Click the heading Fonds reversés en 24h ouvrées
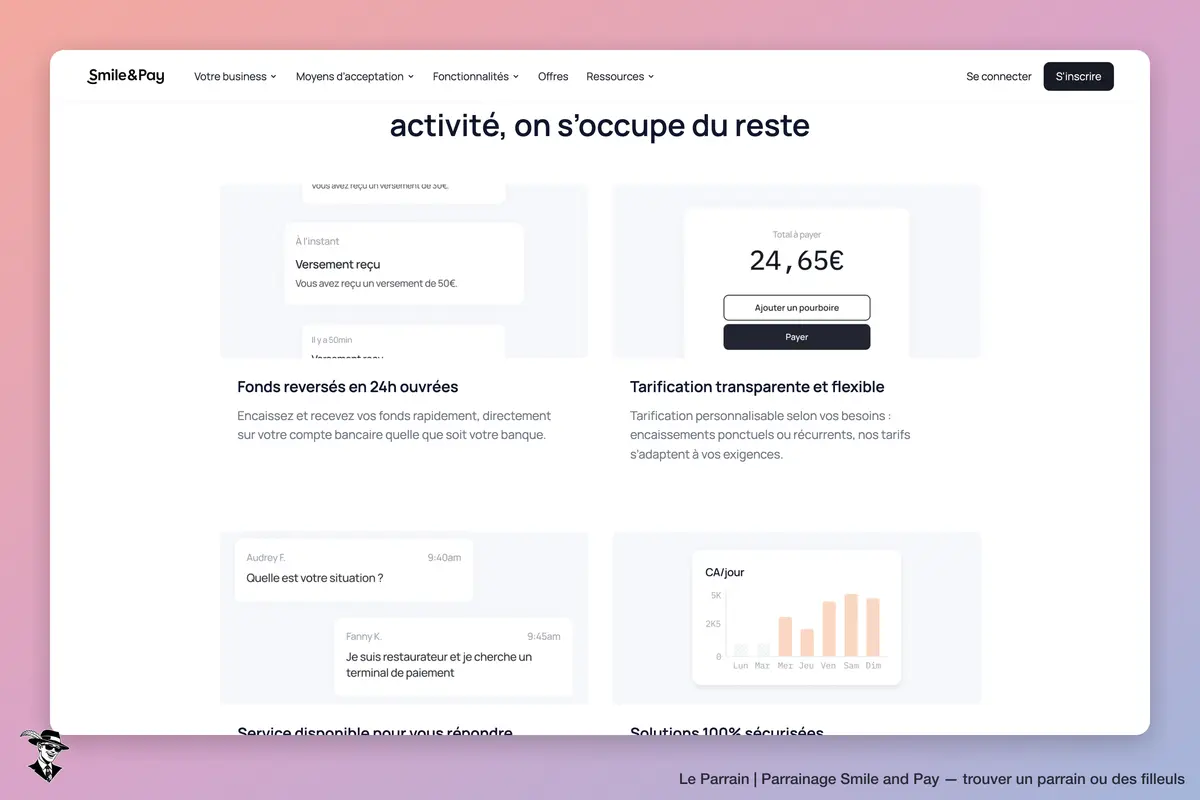The width and height of the screenshot is (1200, 800). [x=348, y=387]
